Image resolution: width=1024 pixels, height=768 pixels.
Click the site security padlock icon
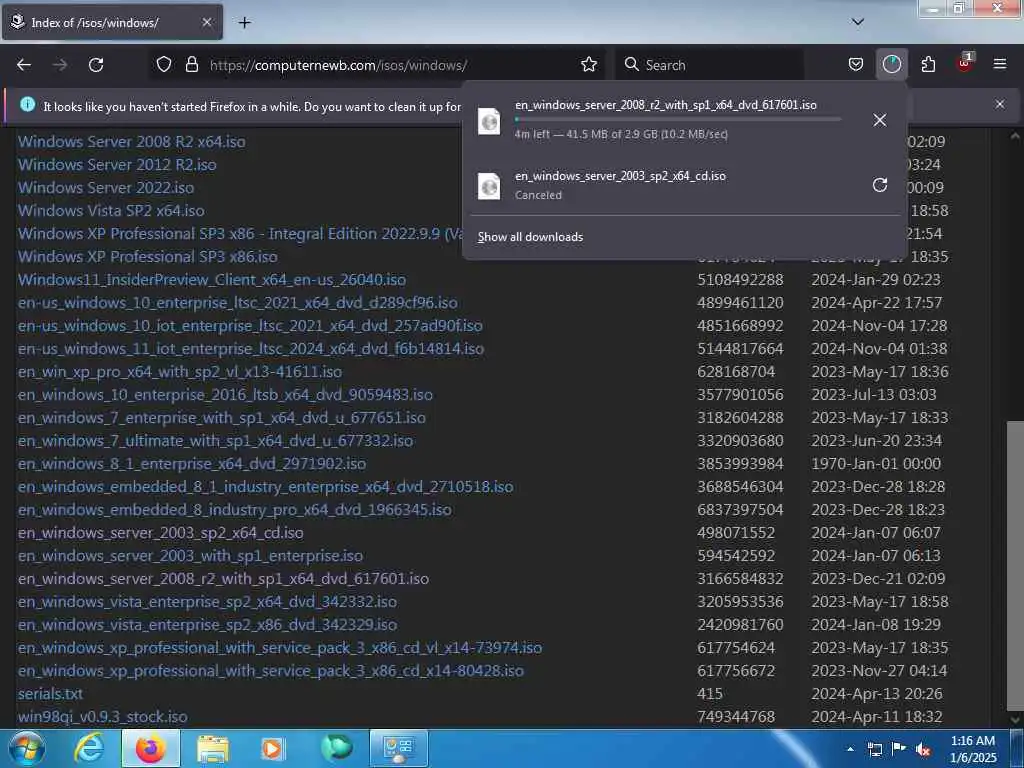coord(191,65)
